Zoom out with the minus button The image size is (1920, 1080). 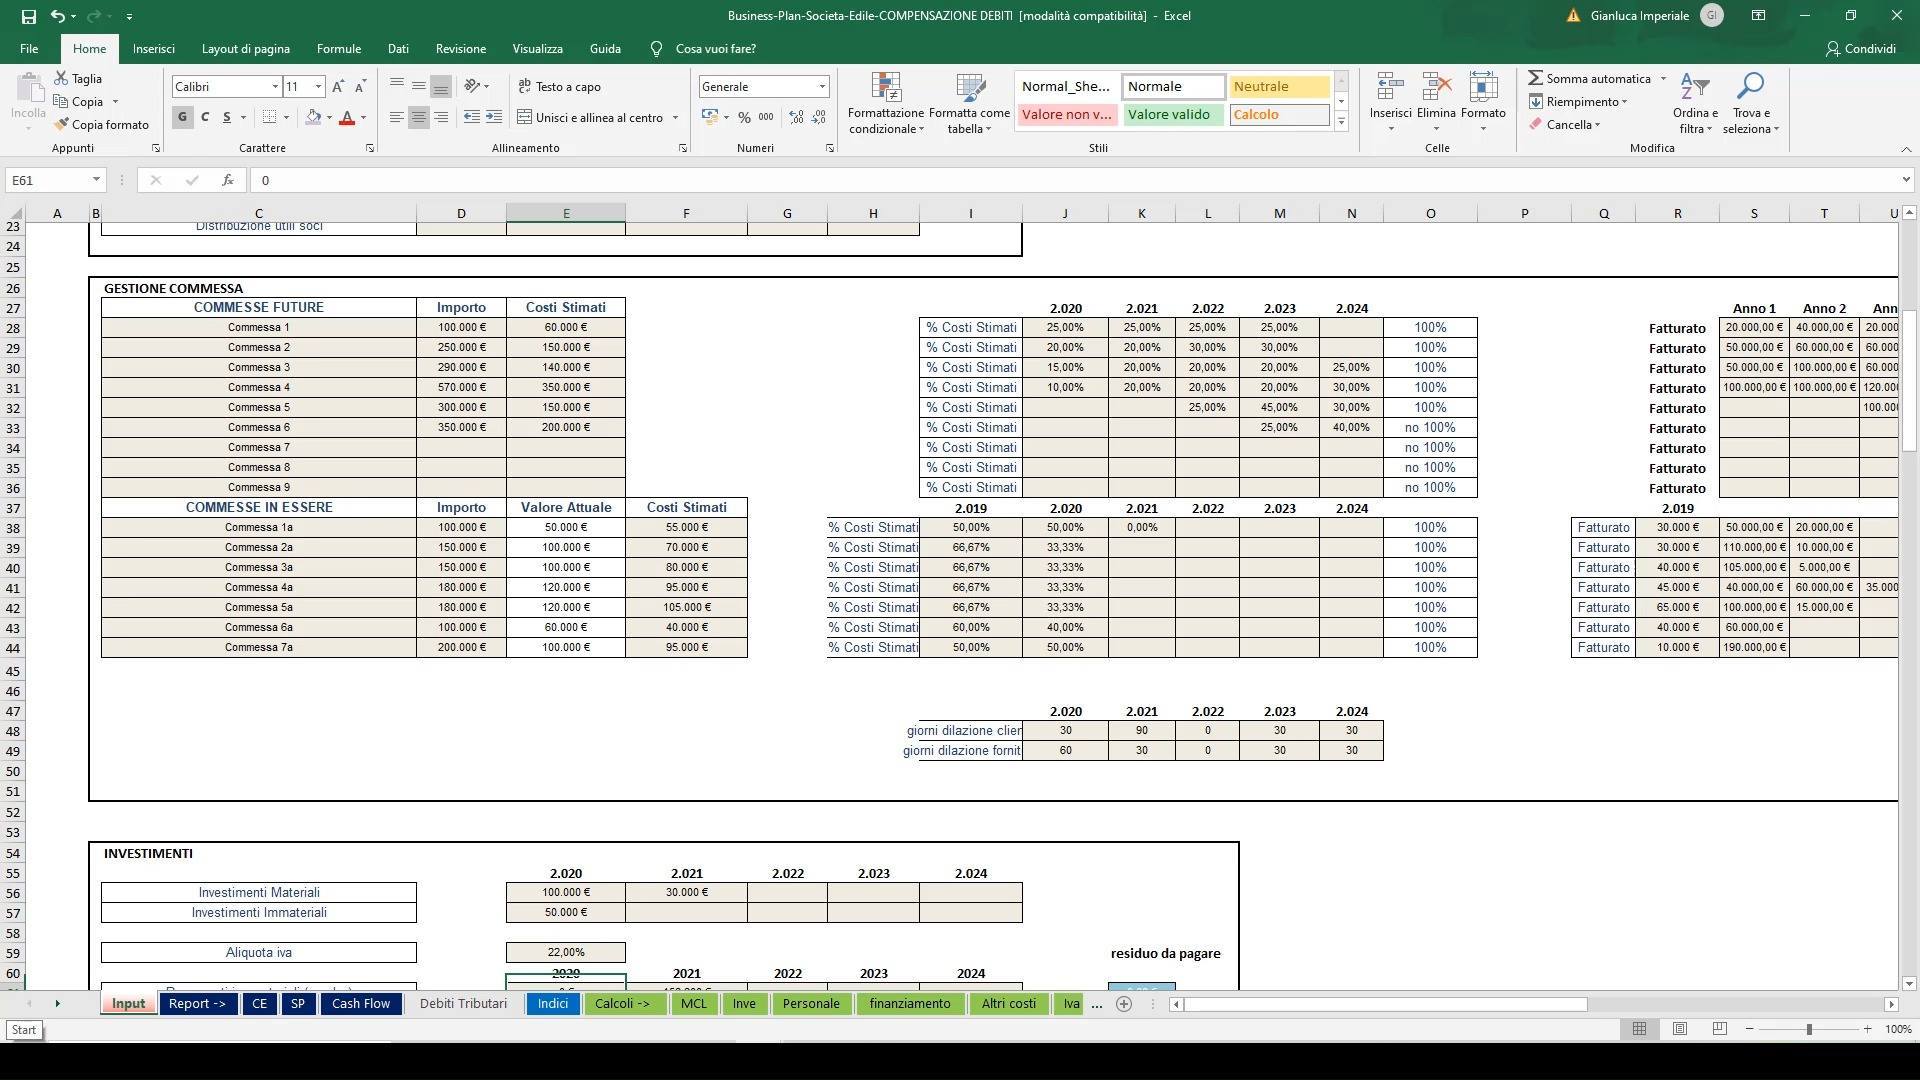tap(1750, 1029)
